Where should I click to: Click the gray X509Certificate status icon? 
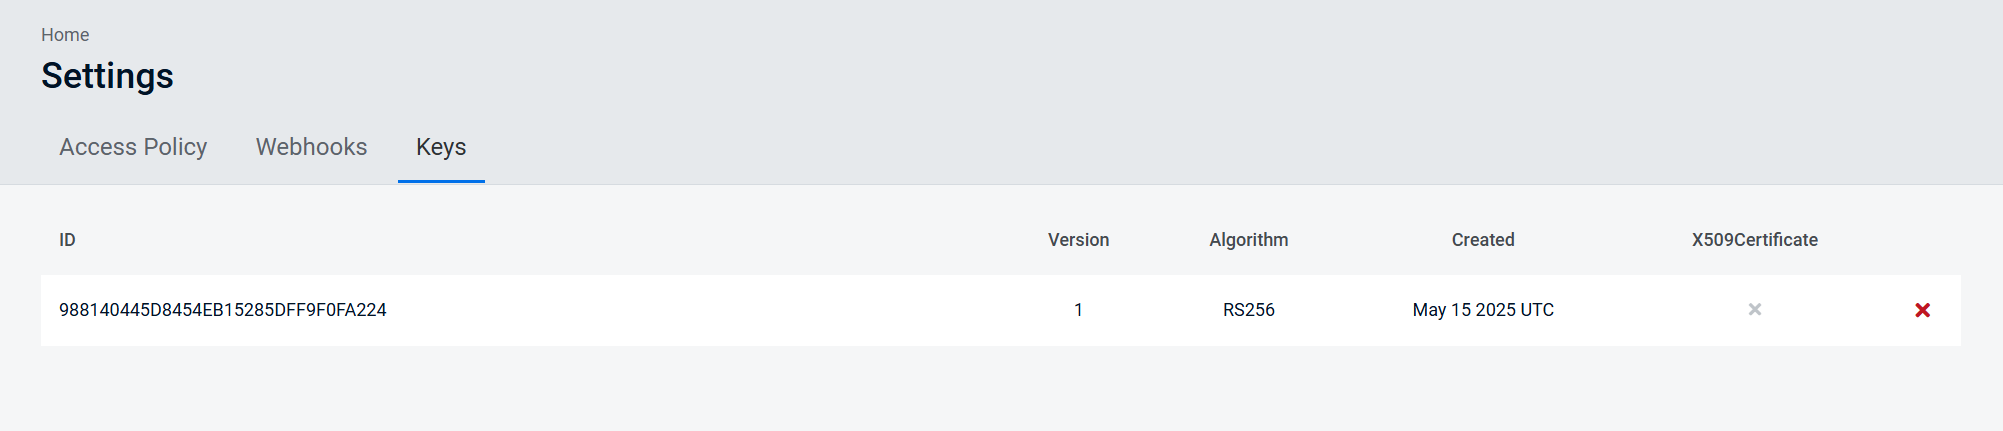(1754, 310)
